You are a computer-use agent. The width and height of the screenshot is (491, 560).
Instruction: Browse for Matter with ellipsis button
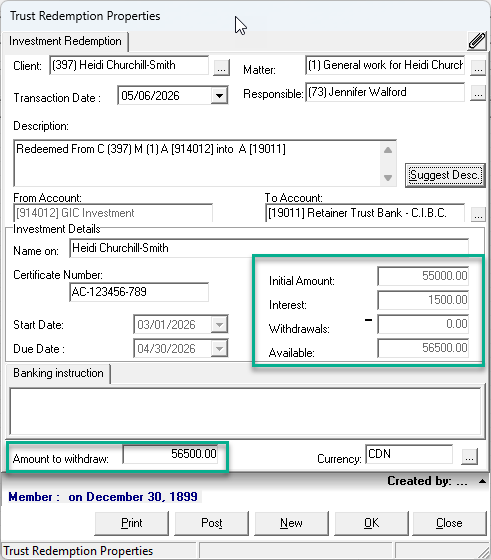coord(478,68)
